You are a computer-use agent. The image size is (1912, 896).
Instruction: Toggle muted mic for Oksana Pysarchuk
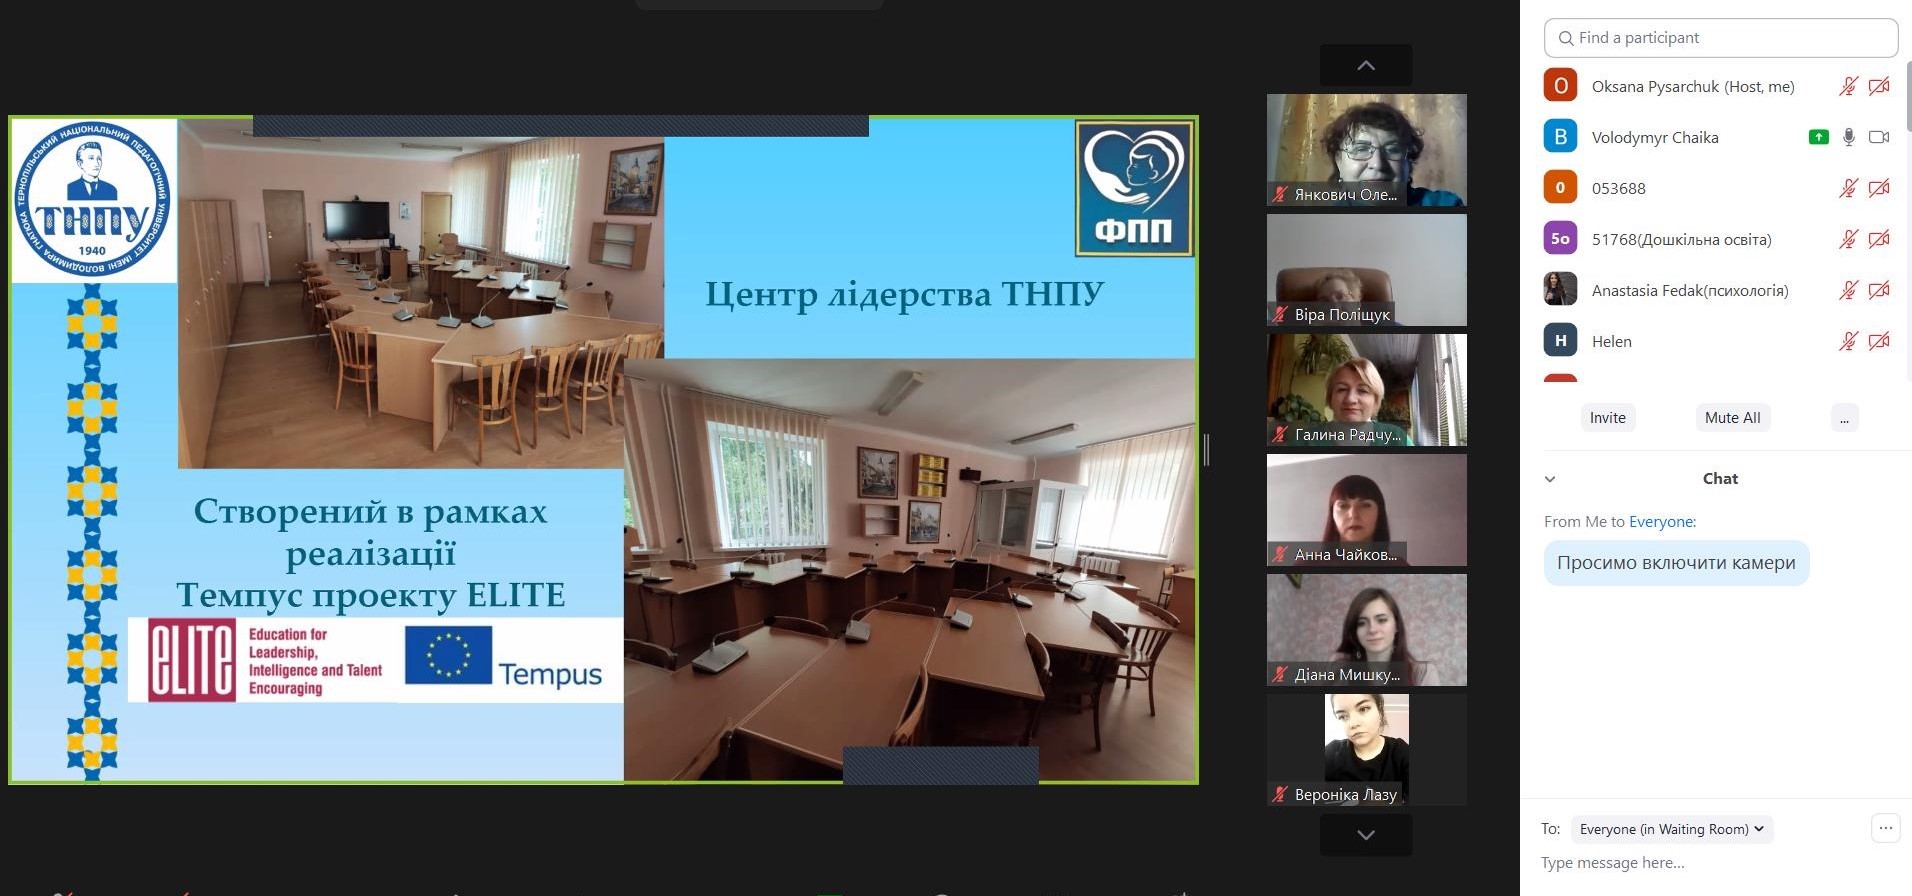1848,86
